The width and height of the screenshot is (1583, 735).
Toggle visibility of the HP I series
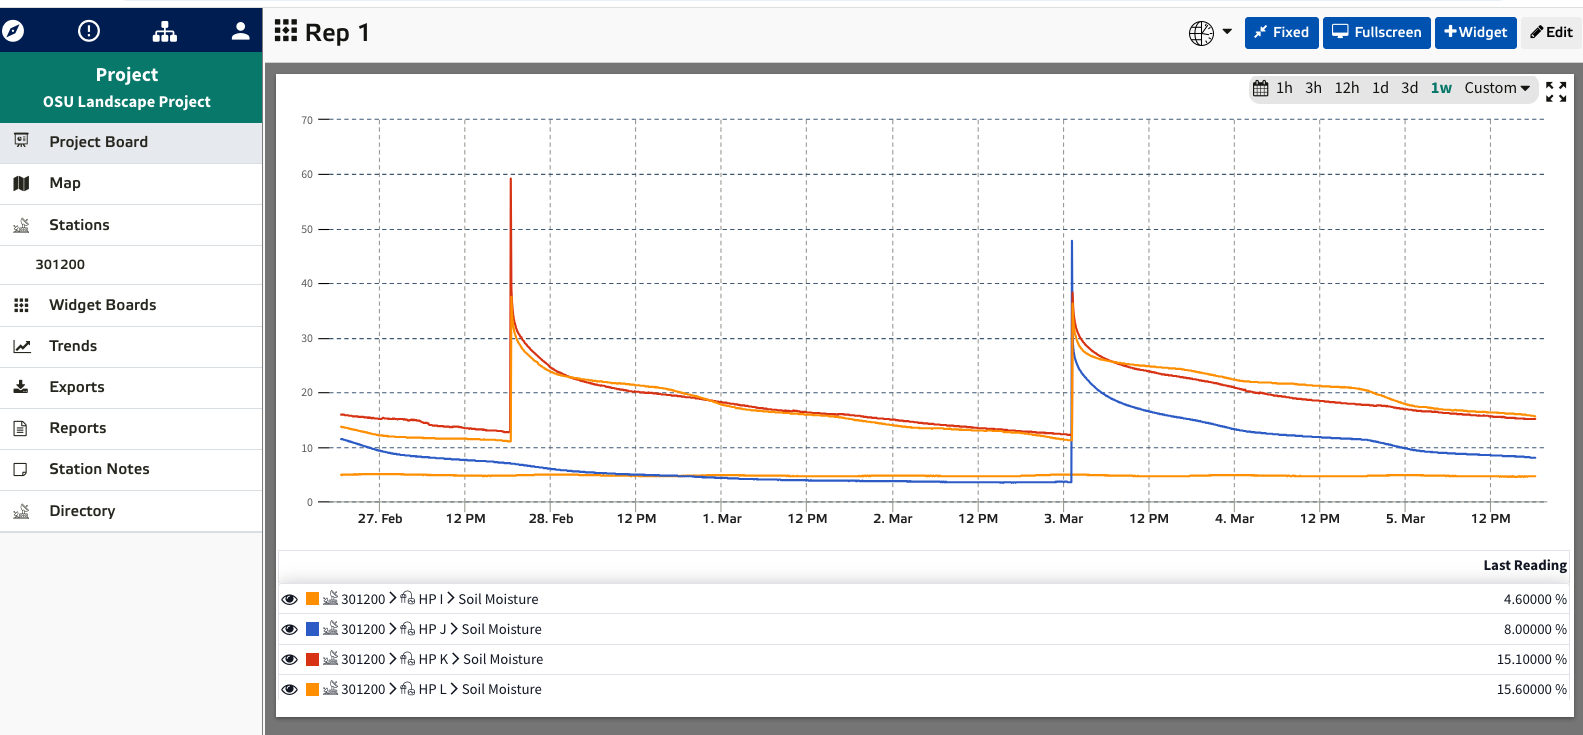290,599
